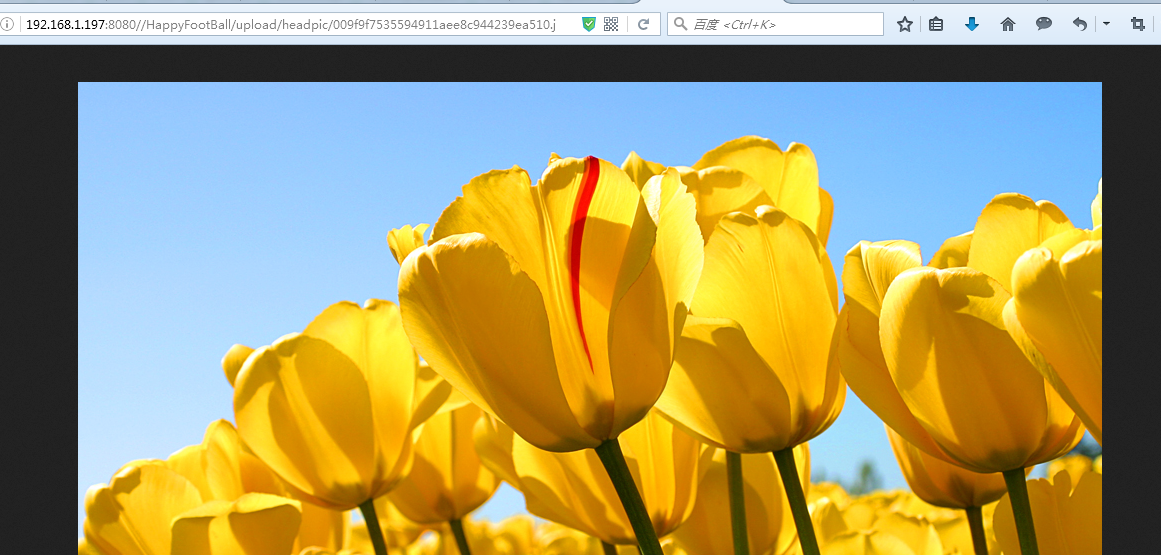Expand the dropdown arrow beside undo icon

1106,24
